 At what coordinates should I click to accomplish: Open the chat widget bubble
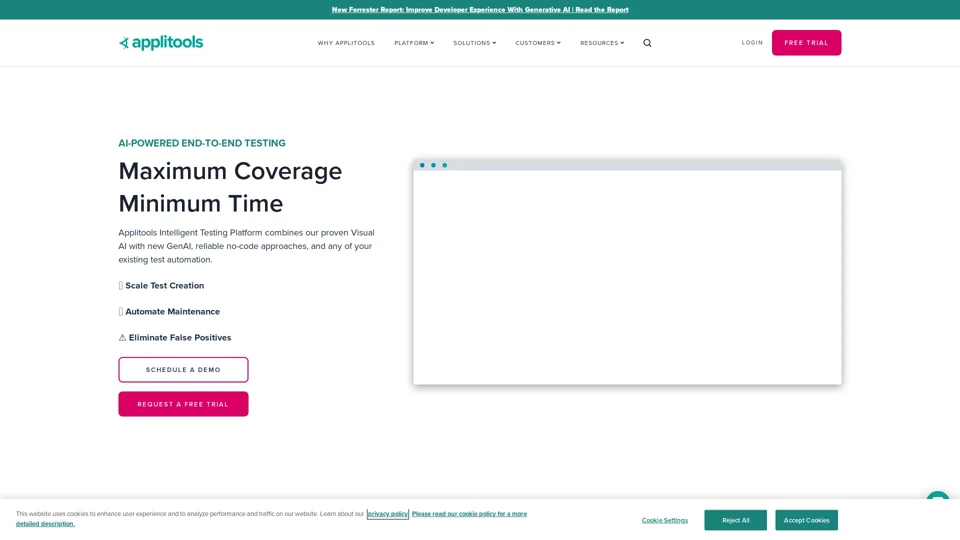937,498
